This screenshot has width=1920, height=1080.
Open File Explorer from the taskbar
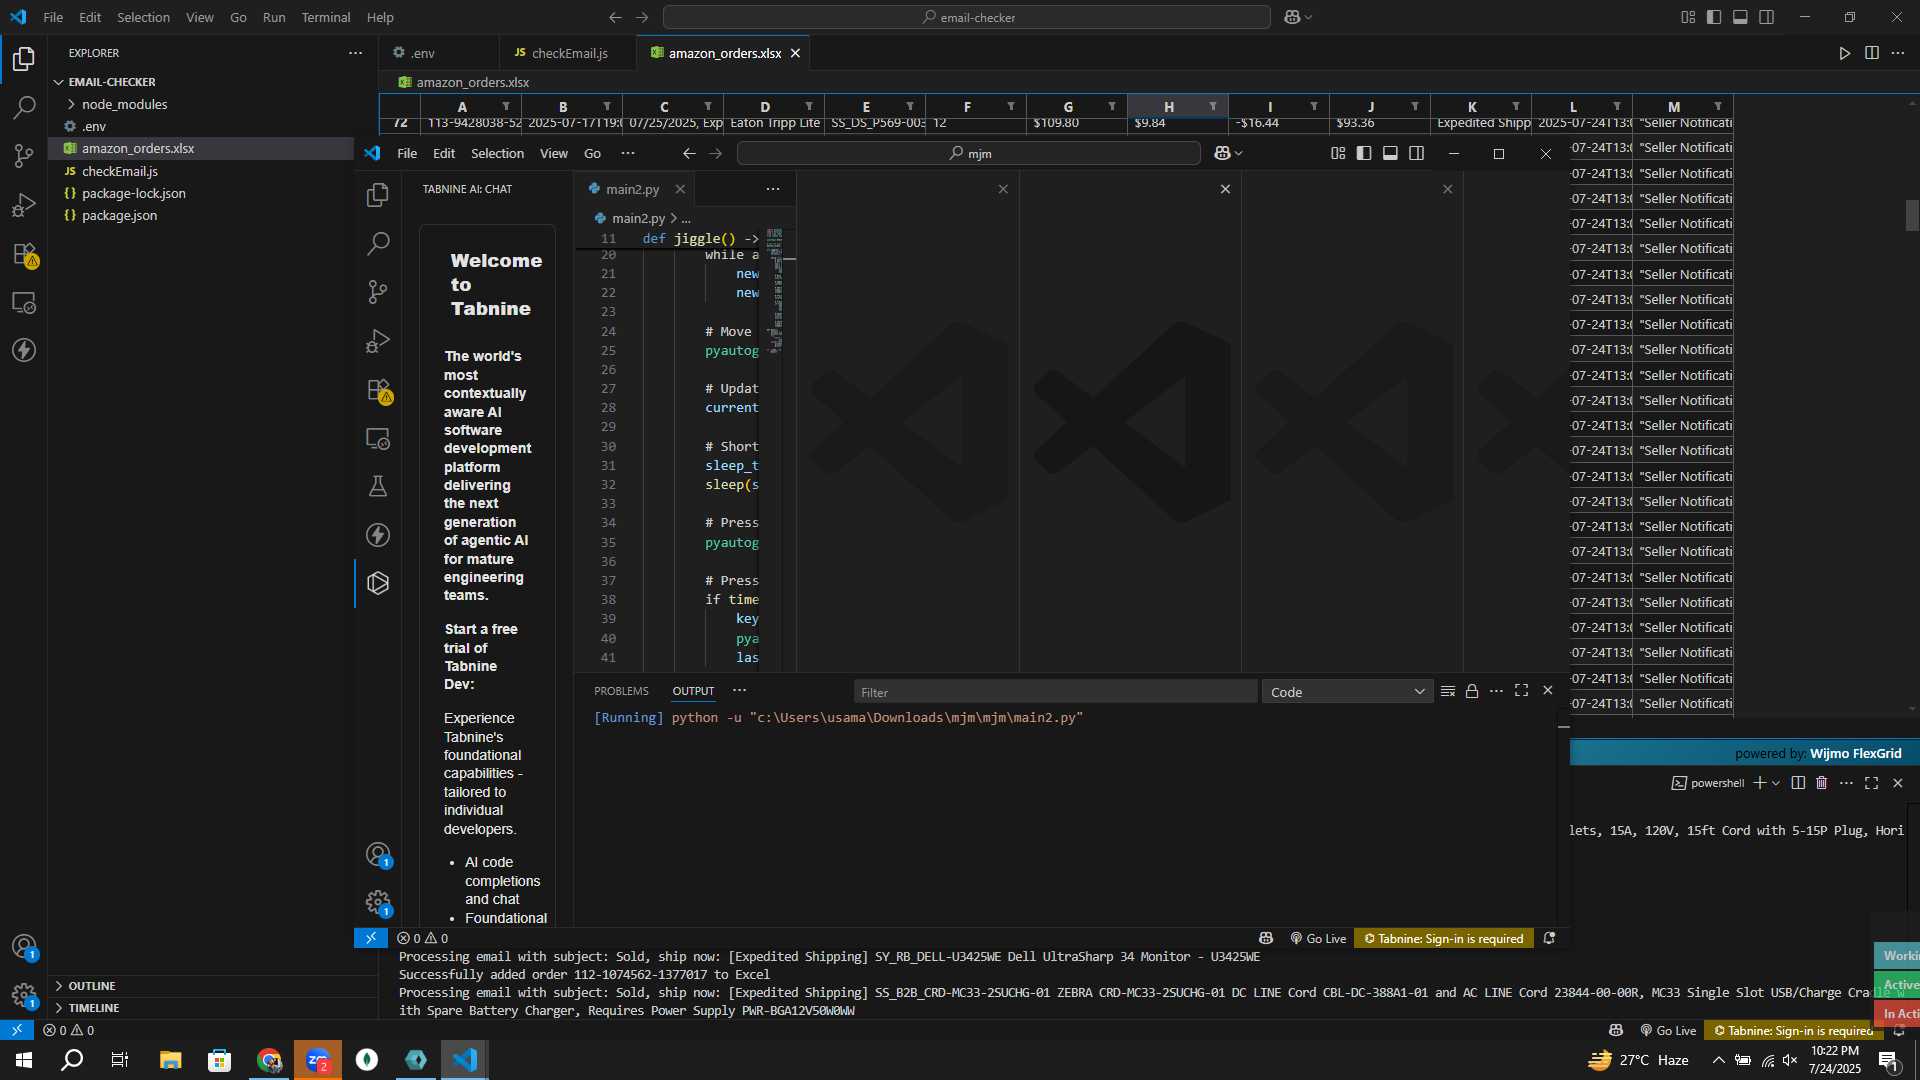click(x=170, y=1060)
